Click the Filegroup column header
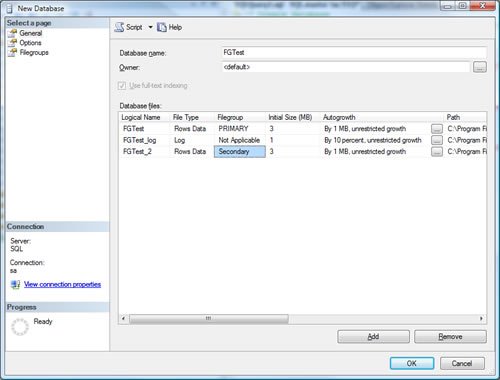The height and width of the screenshot is (380, 500). pyautogui.click(x=240, y=117)
